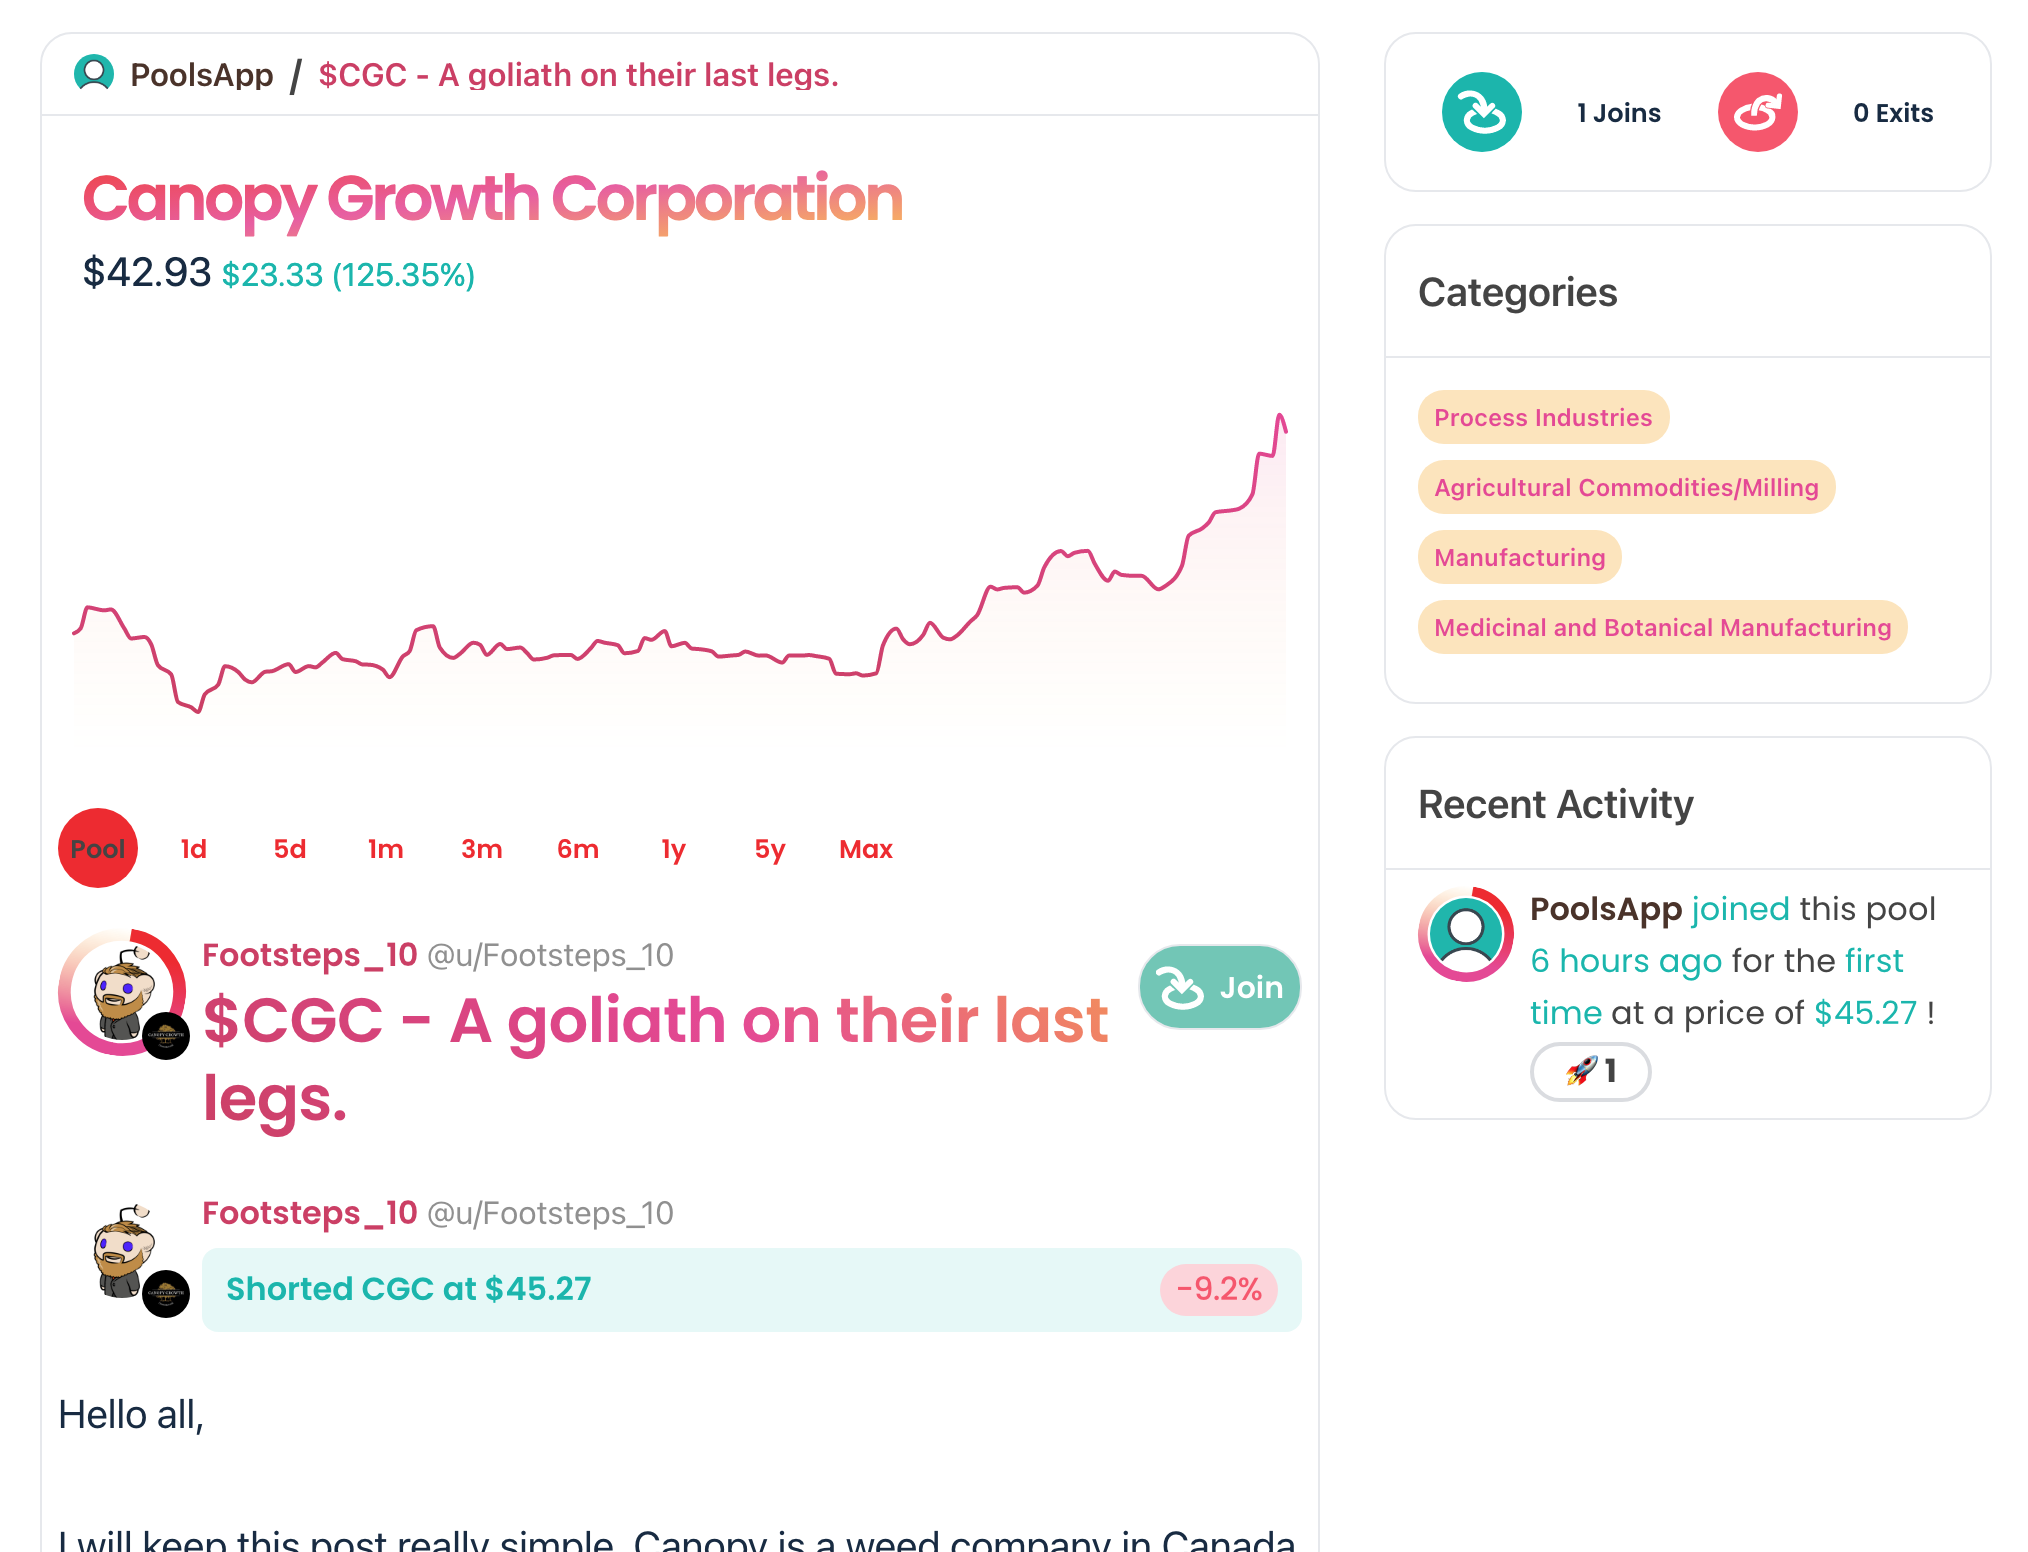Click the Shorted CGC at $45.27 banner

[751, 1289]
